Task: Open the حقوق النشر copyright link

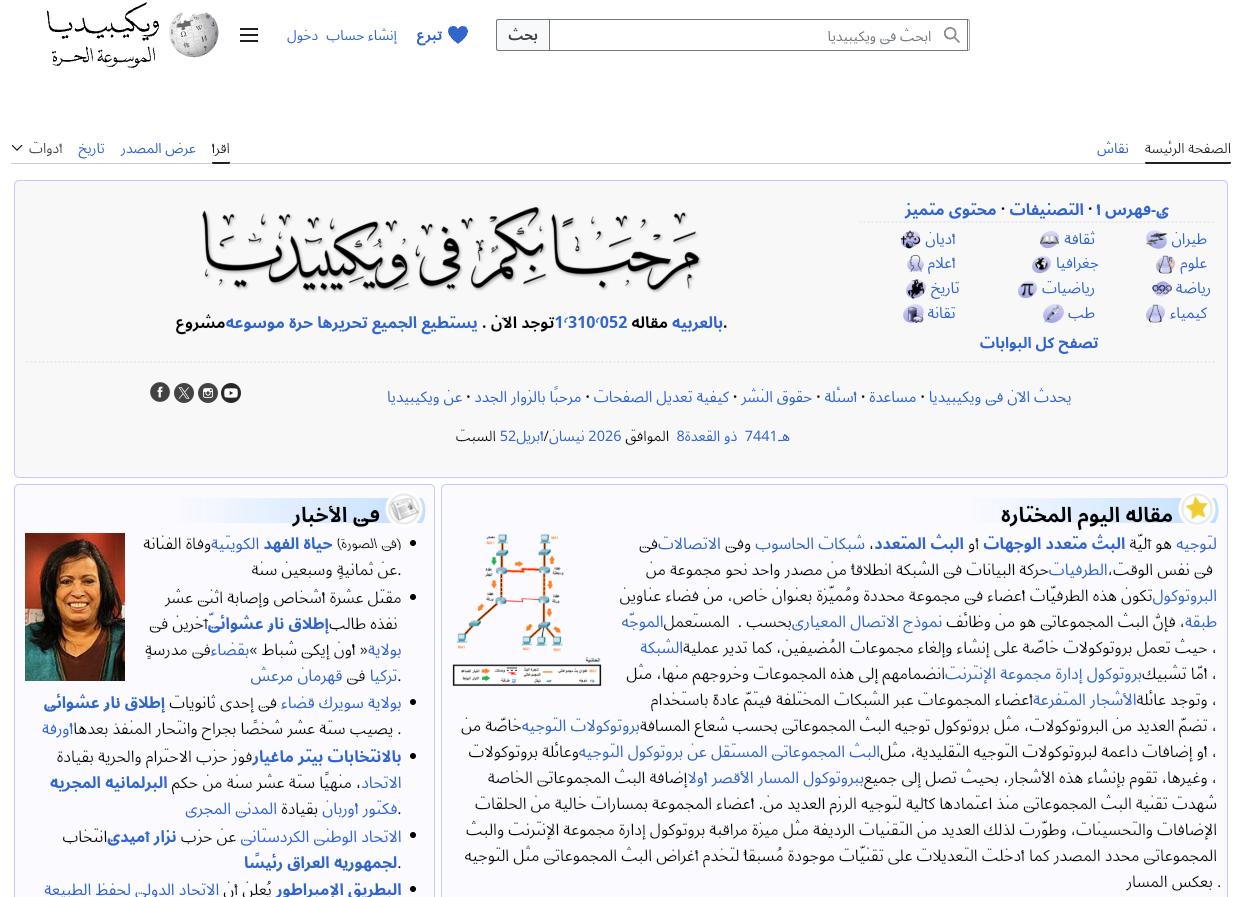Action: pos(777,397)
